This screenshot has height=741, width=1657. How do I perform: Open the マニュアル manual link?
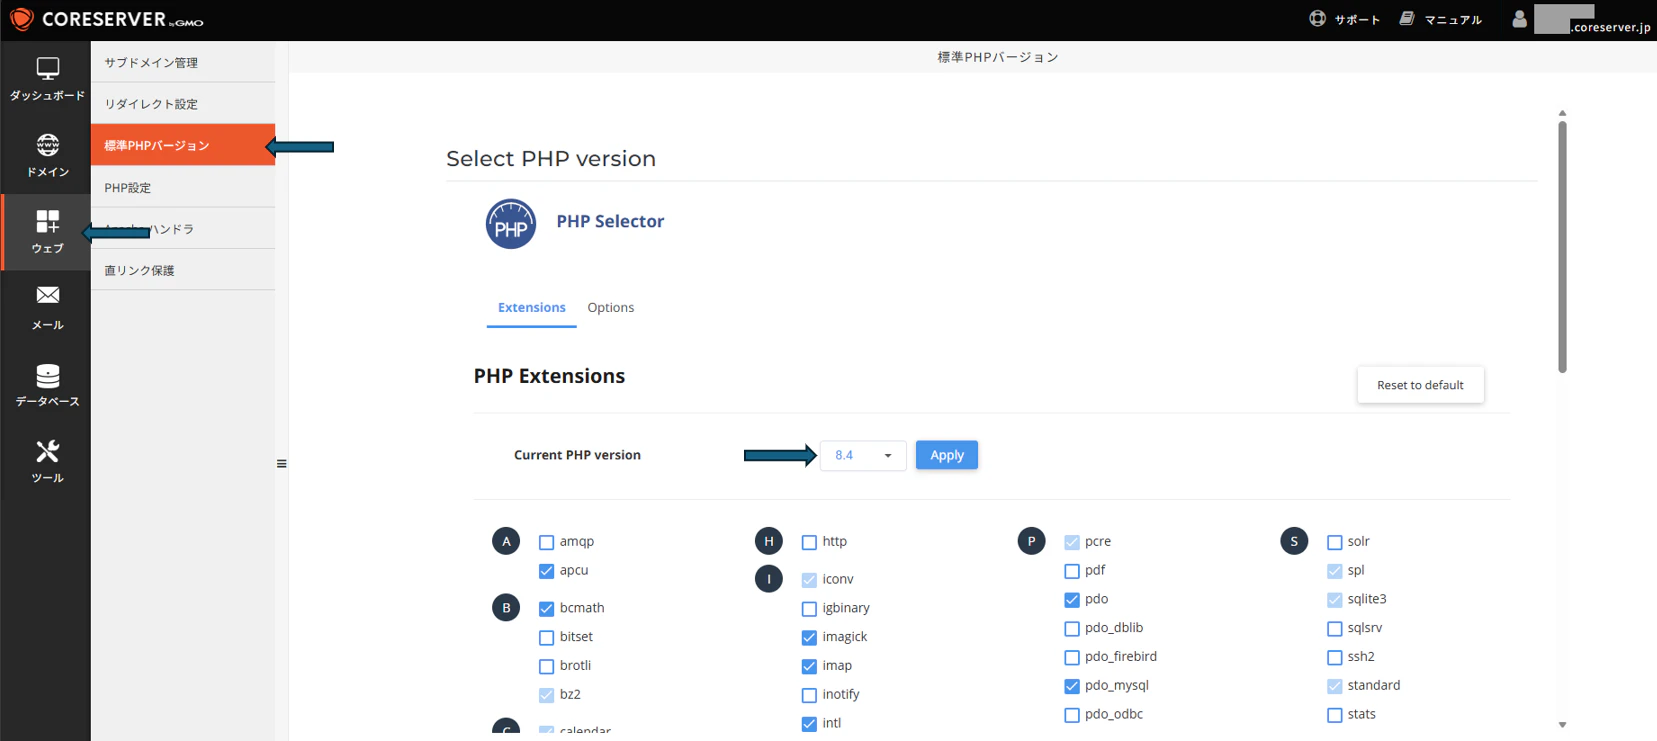(1453, 19)
